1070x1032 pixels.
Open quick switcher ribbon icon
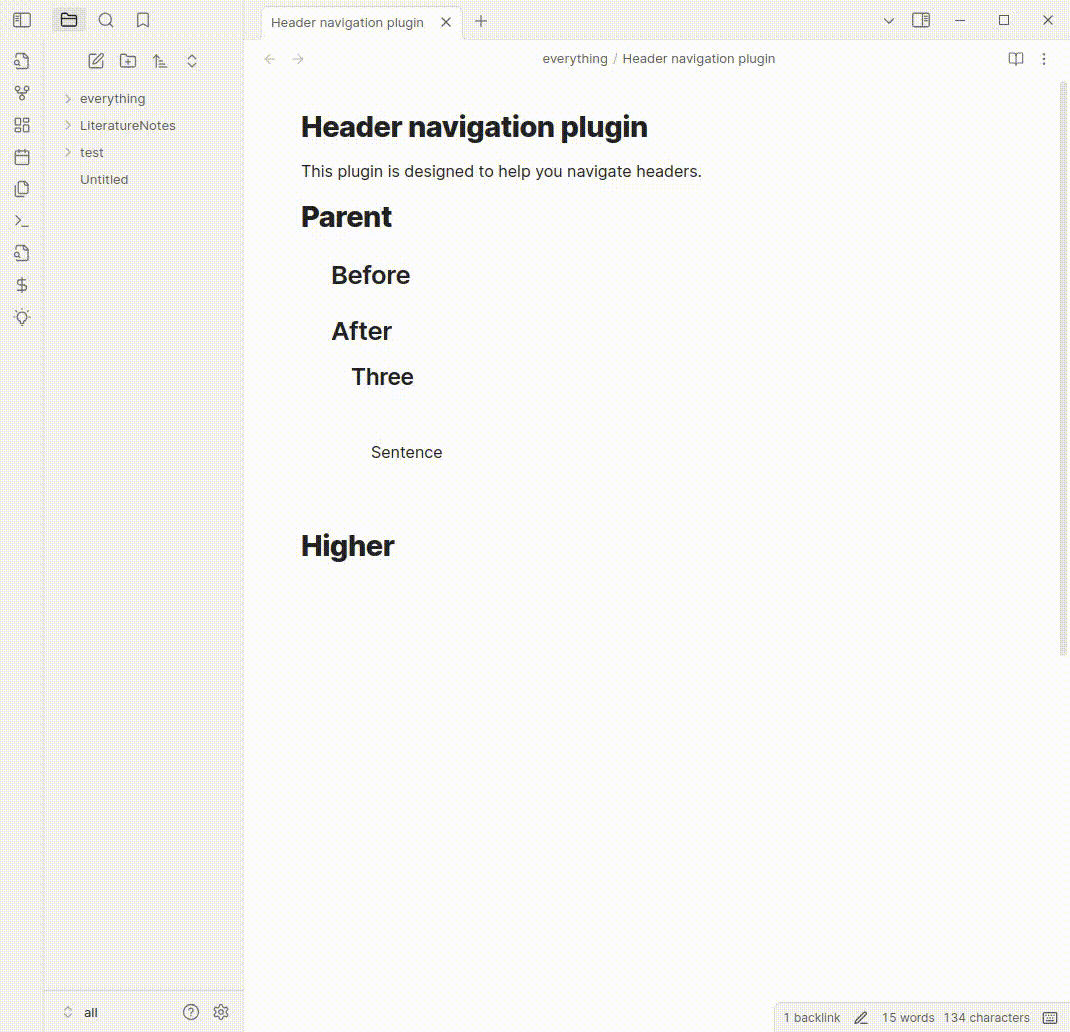pos(22,61)
